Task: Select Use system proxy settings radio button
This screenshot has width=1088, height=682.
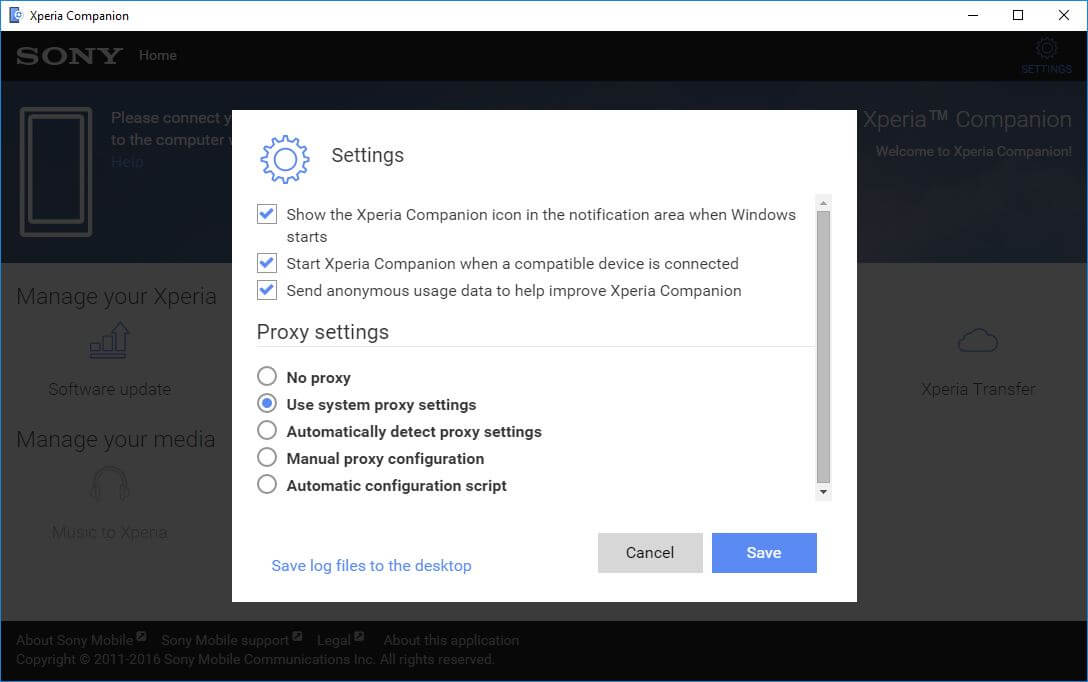Action: [266, 403]
